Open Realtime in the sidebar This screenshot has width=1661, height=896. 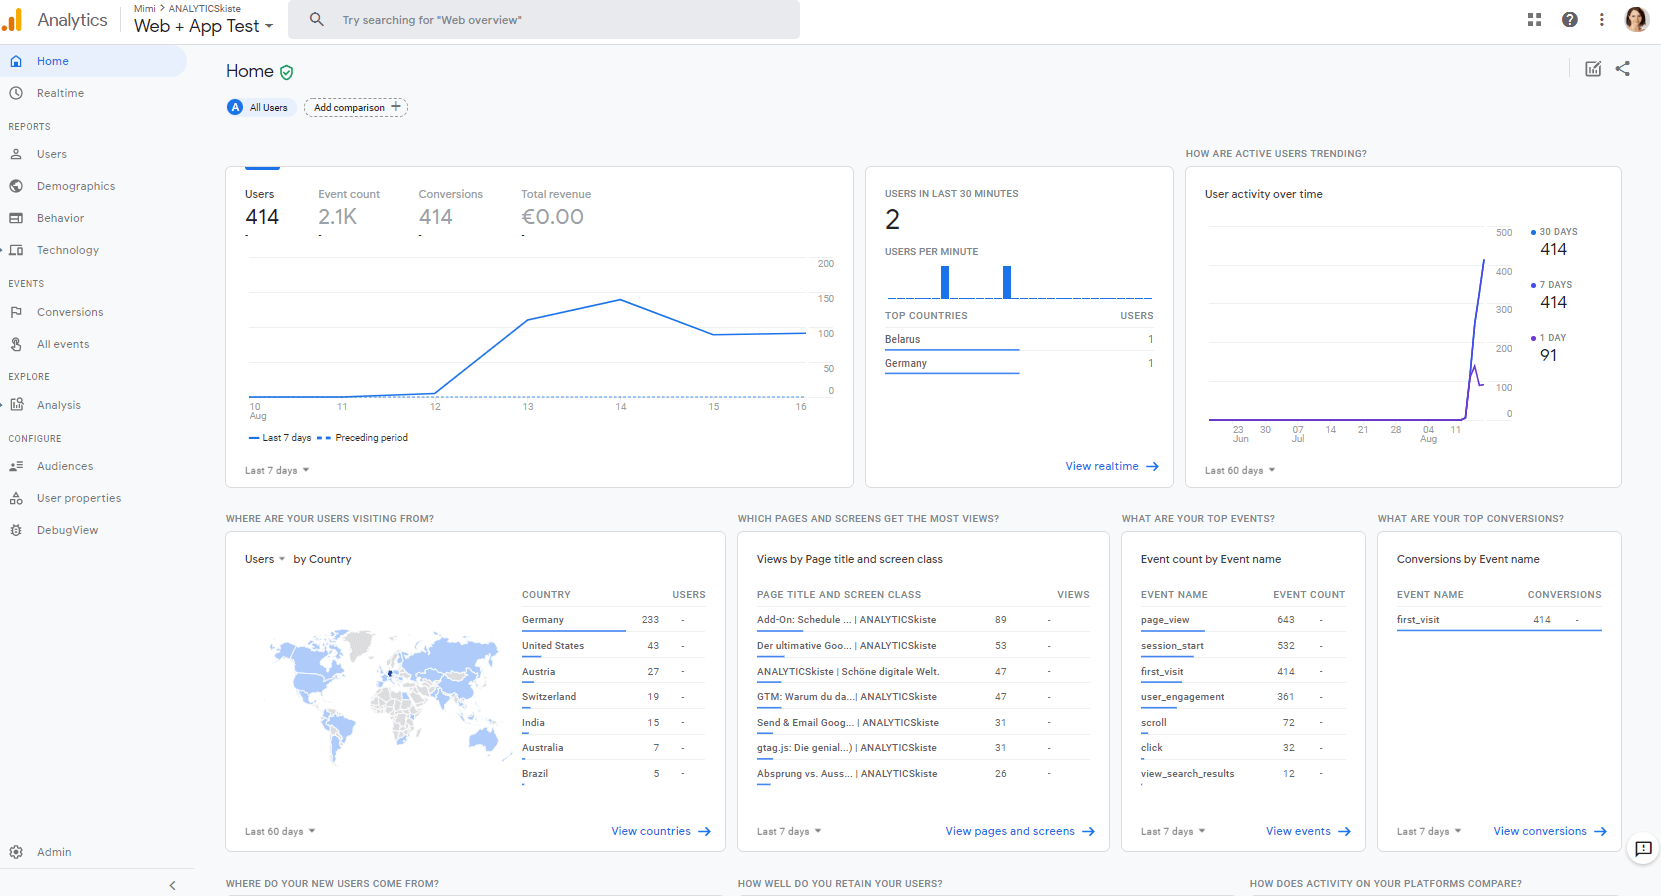(60, 93)
